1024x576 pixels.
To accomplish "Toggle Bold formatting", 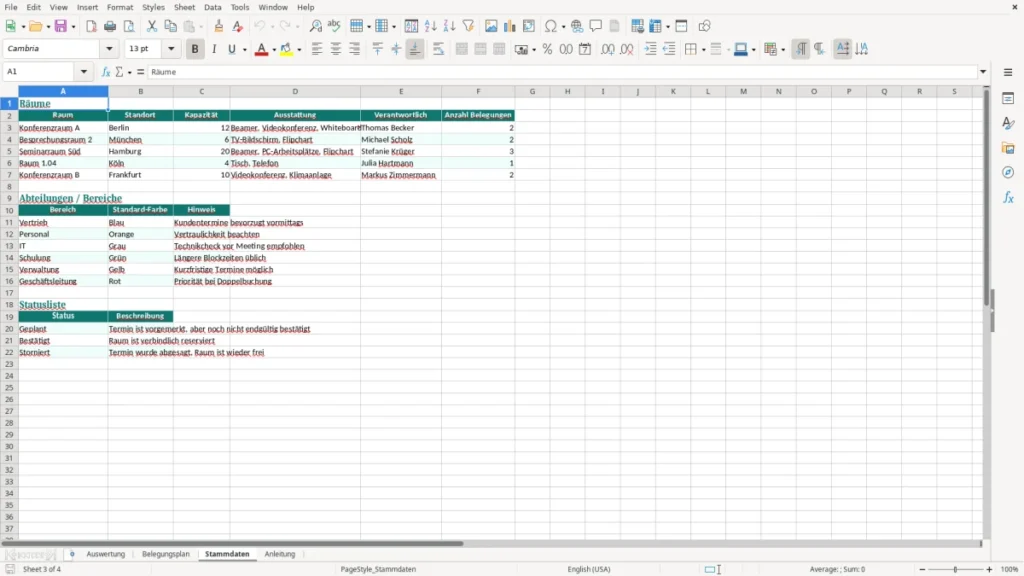I will (x=195, y=49).
